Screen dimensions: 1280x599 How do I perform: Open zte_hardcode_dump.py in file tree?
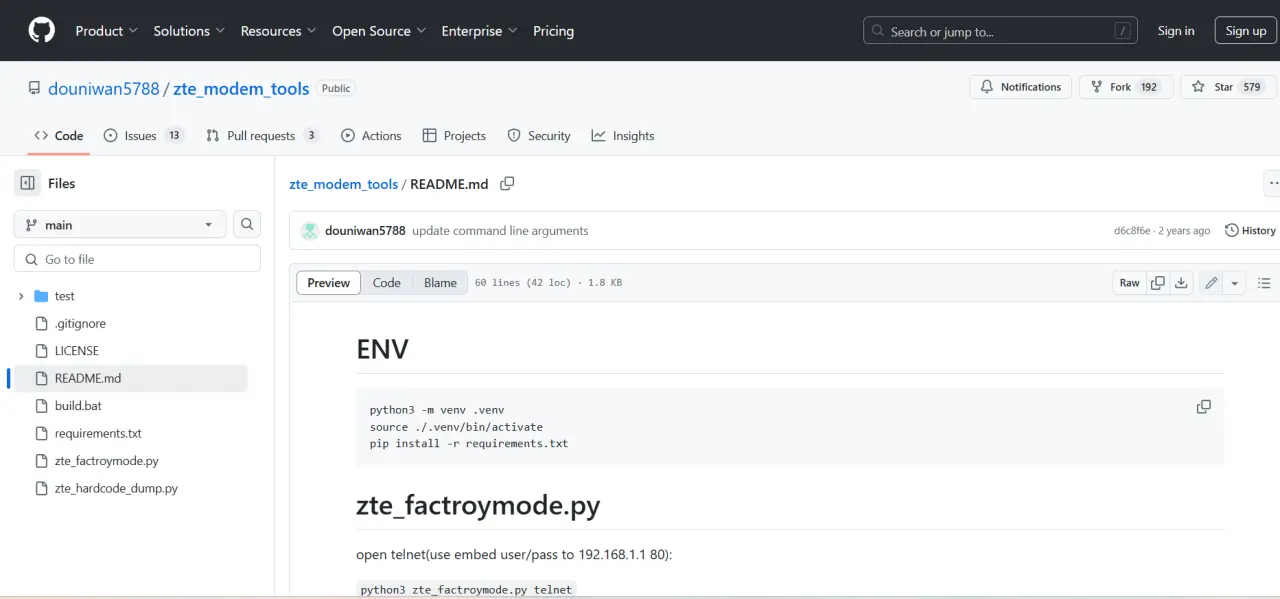[x=116, y=488]
